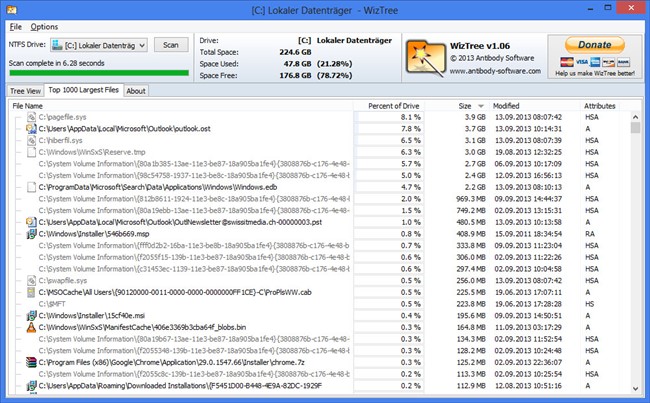Click the Downloaded Installations file icon
Viewport: 650px width, 403px height.
pyautogui.click(x=31, y=386)
